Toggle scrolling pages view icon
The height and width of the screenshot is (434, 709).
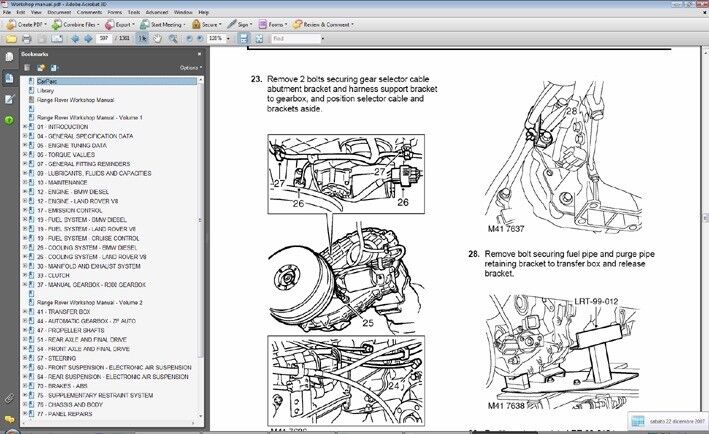coord(243,39)
